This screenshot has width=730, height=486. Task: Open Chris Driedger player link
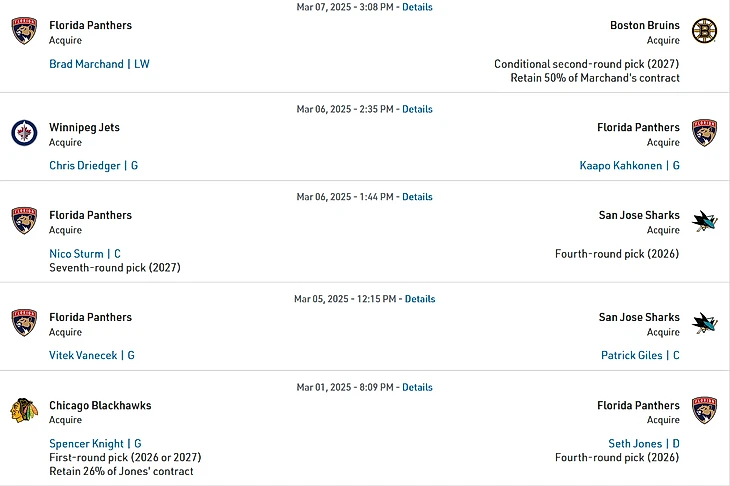(94, 165)
